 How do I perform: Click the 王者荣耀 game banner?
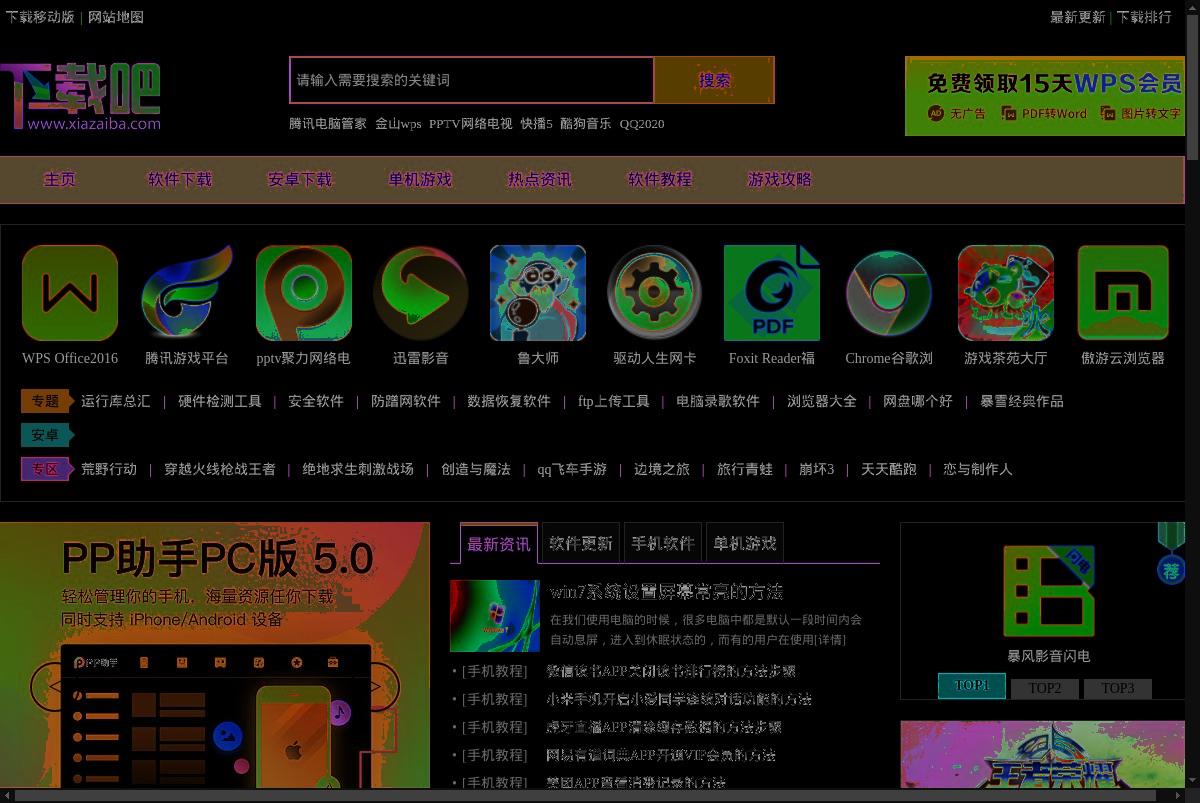point(1042,755)
